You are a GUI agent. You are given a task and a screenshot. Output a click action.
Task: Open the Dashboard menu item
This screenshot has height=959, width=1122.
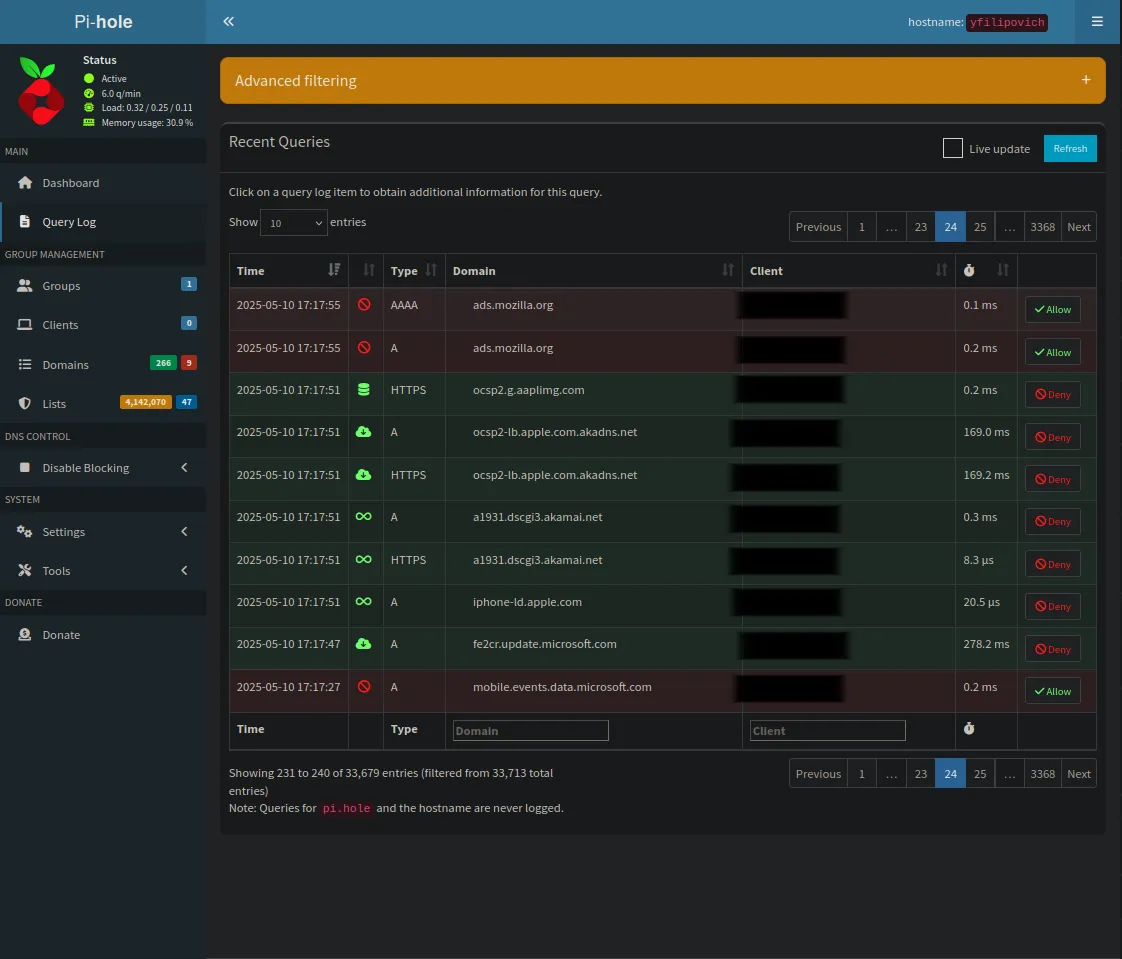click(x=103, y=182)
